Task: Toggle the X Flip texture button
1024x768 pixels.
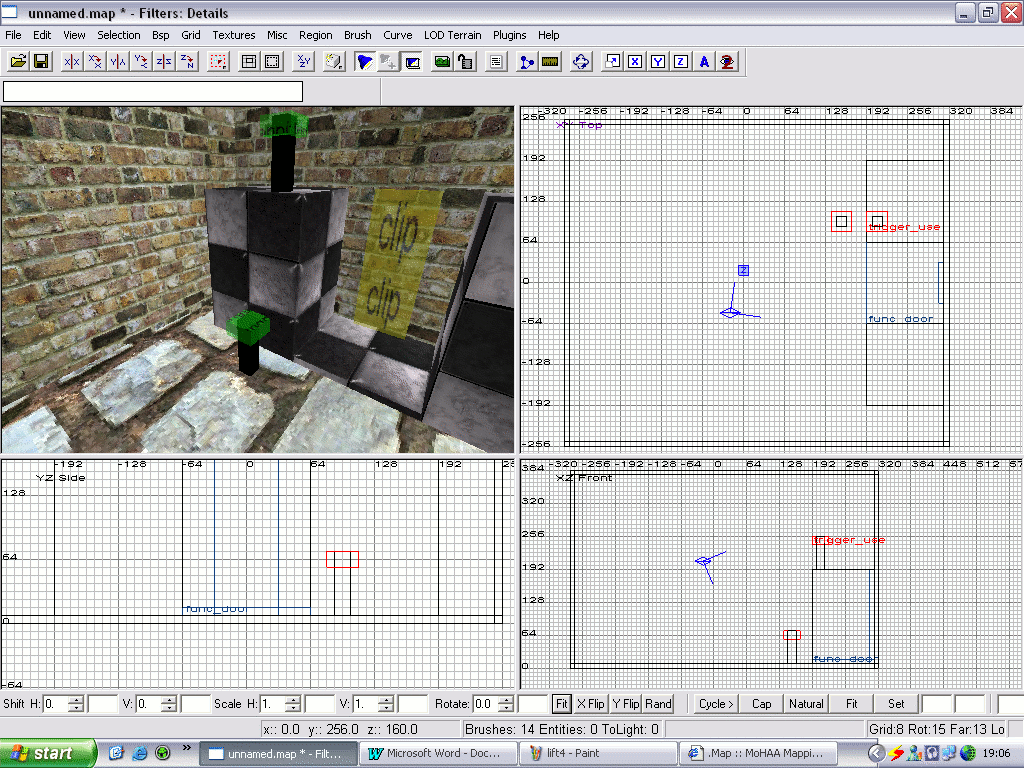Action: 590,704
